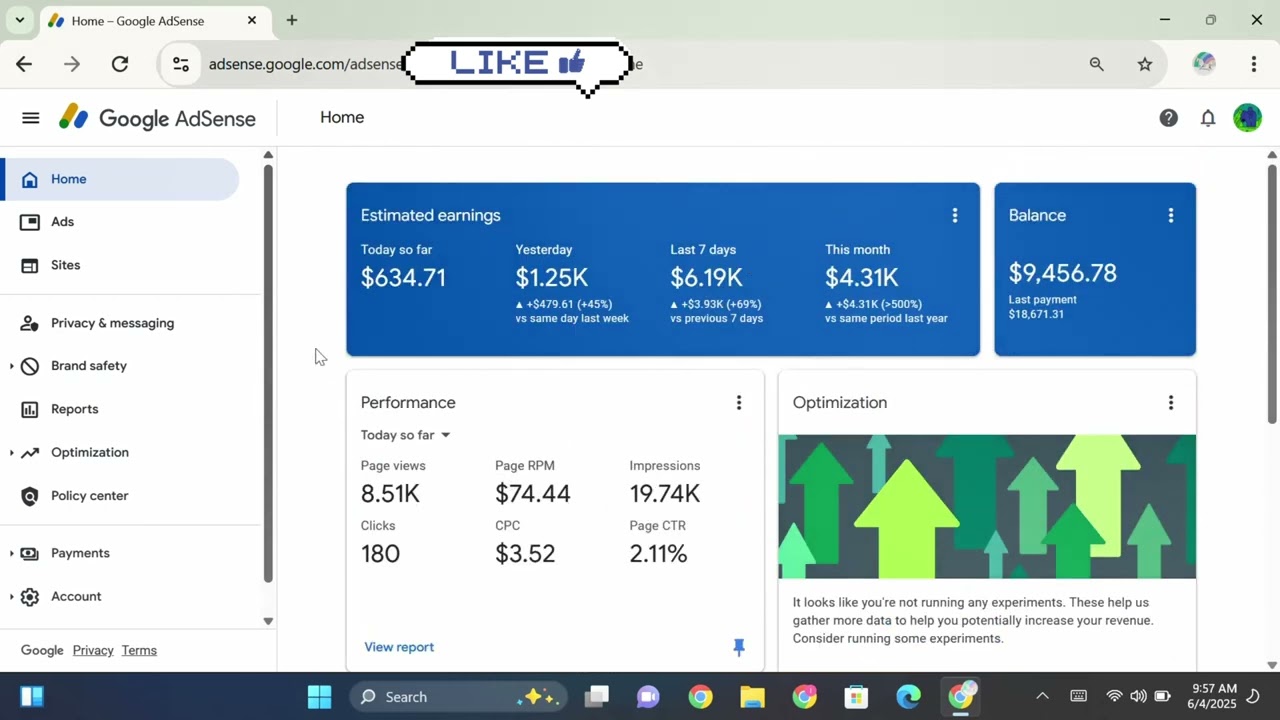Click yesterday's earnings $1.25K
Viewport: 1280px width, 720px height.
coord(552,277)
